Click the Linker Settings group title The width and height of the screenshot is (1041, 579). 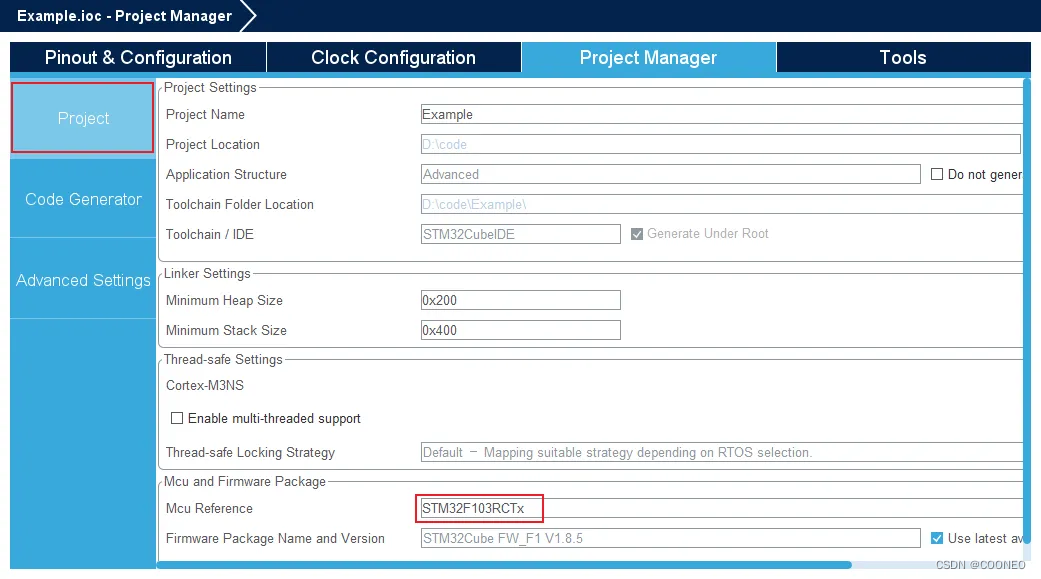tap(207, 274)
